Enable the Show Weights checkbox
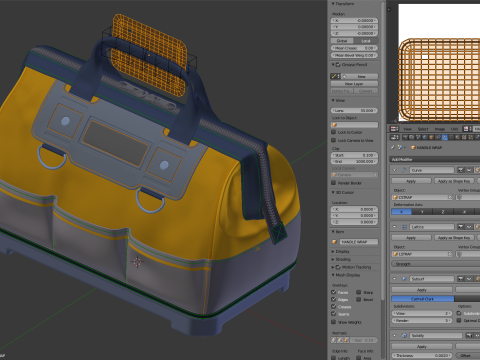Image resolution: width=480 pixels, height=360 pixels. (x=333, y=322)
